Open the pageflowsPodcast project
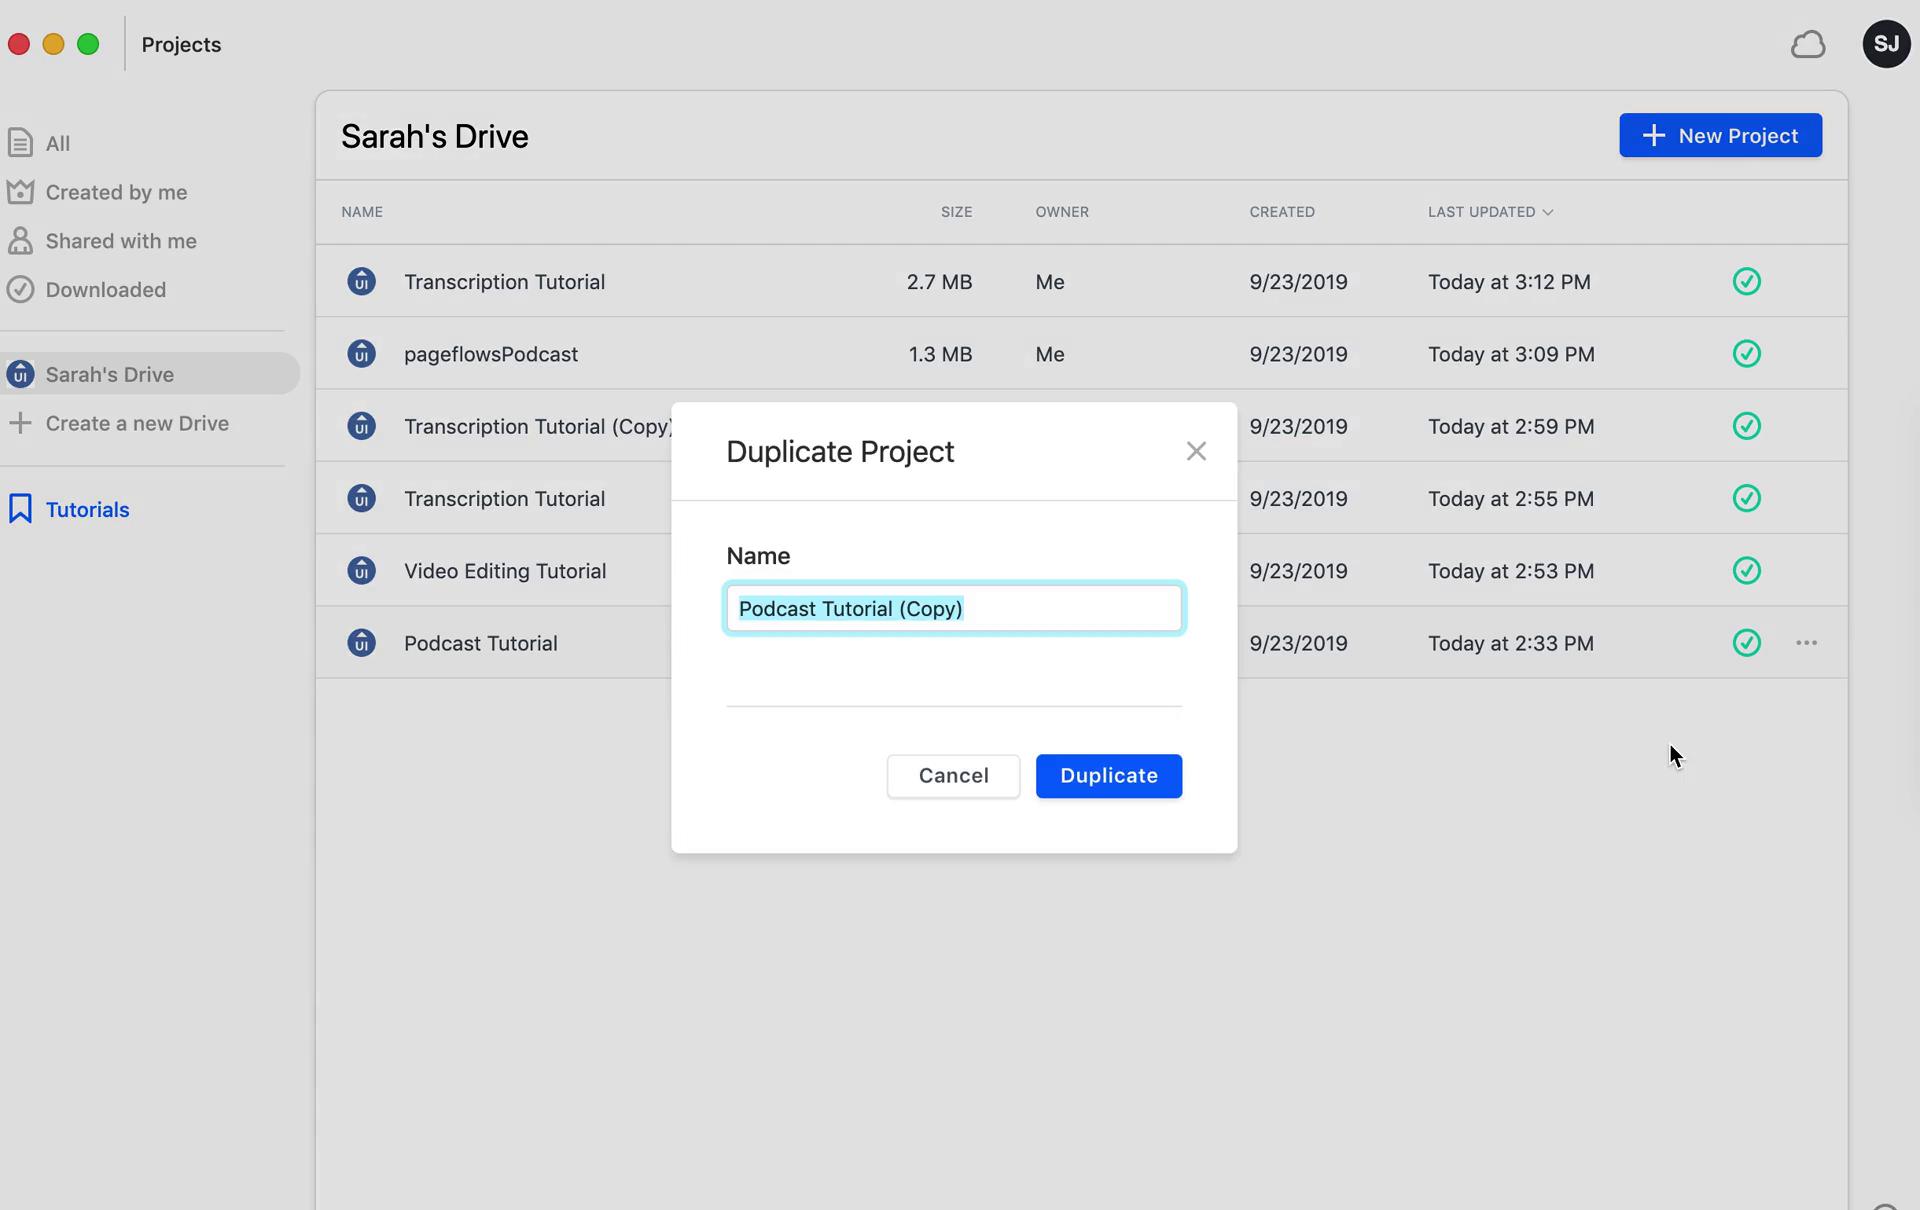 tap(491, 354)
